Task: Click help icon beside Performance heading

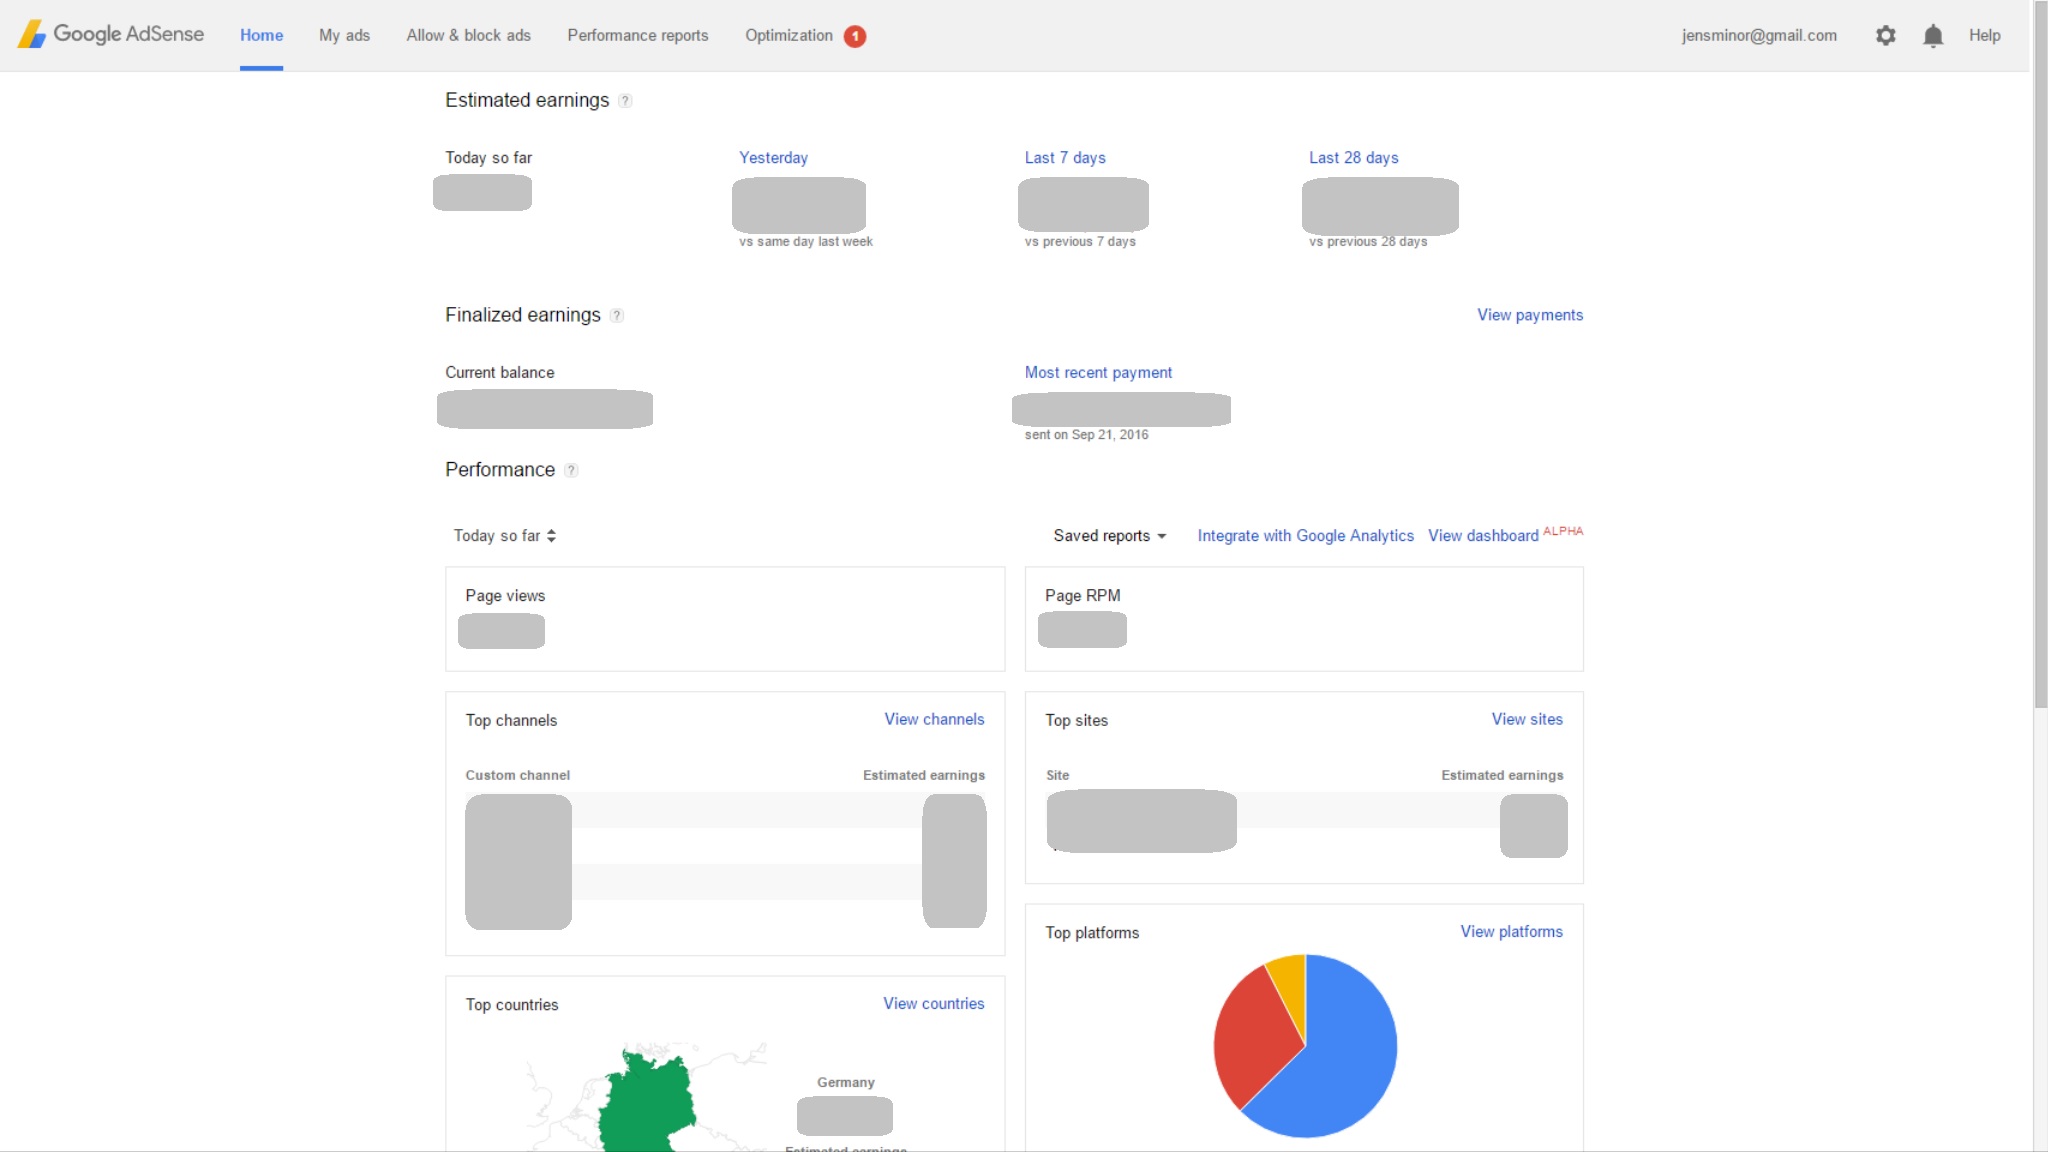Action: pyautogui.click(x=571, y=471)
